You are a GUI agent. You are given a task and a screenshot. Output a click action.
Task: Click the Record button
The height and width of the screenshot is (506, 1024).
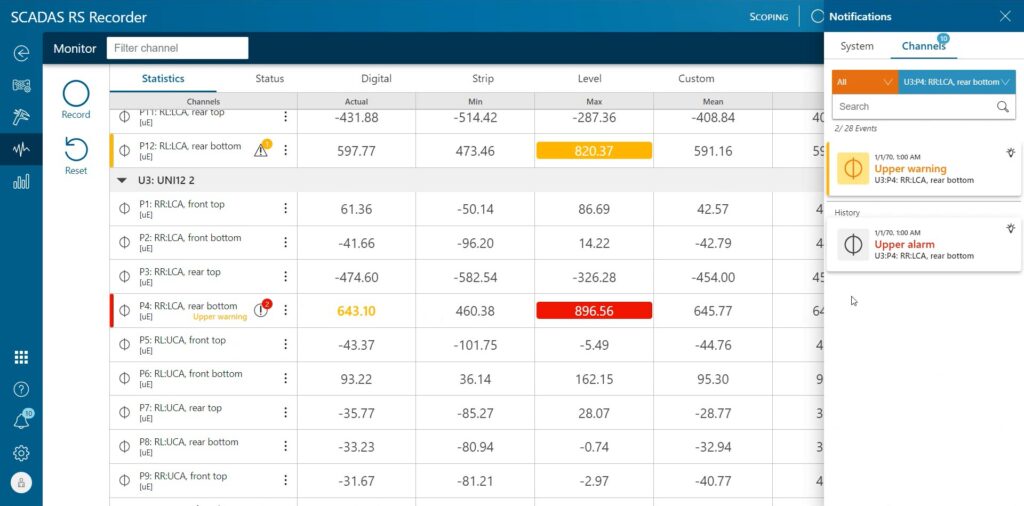(x=76, y=99)
